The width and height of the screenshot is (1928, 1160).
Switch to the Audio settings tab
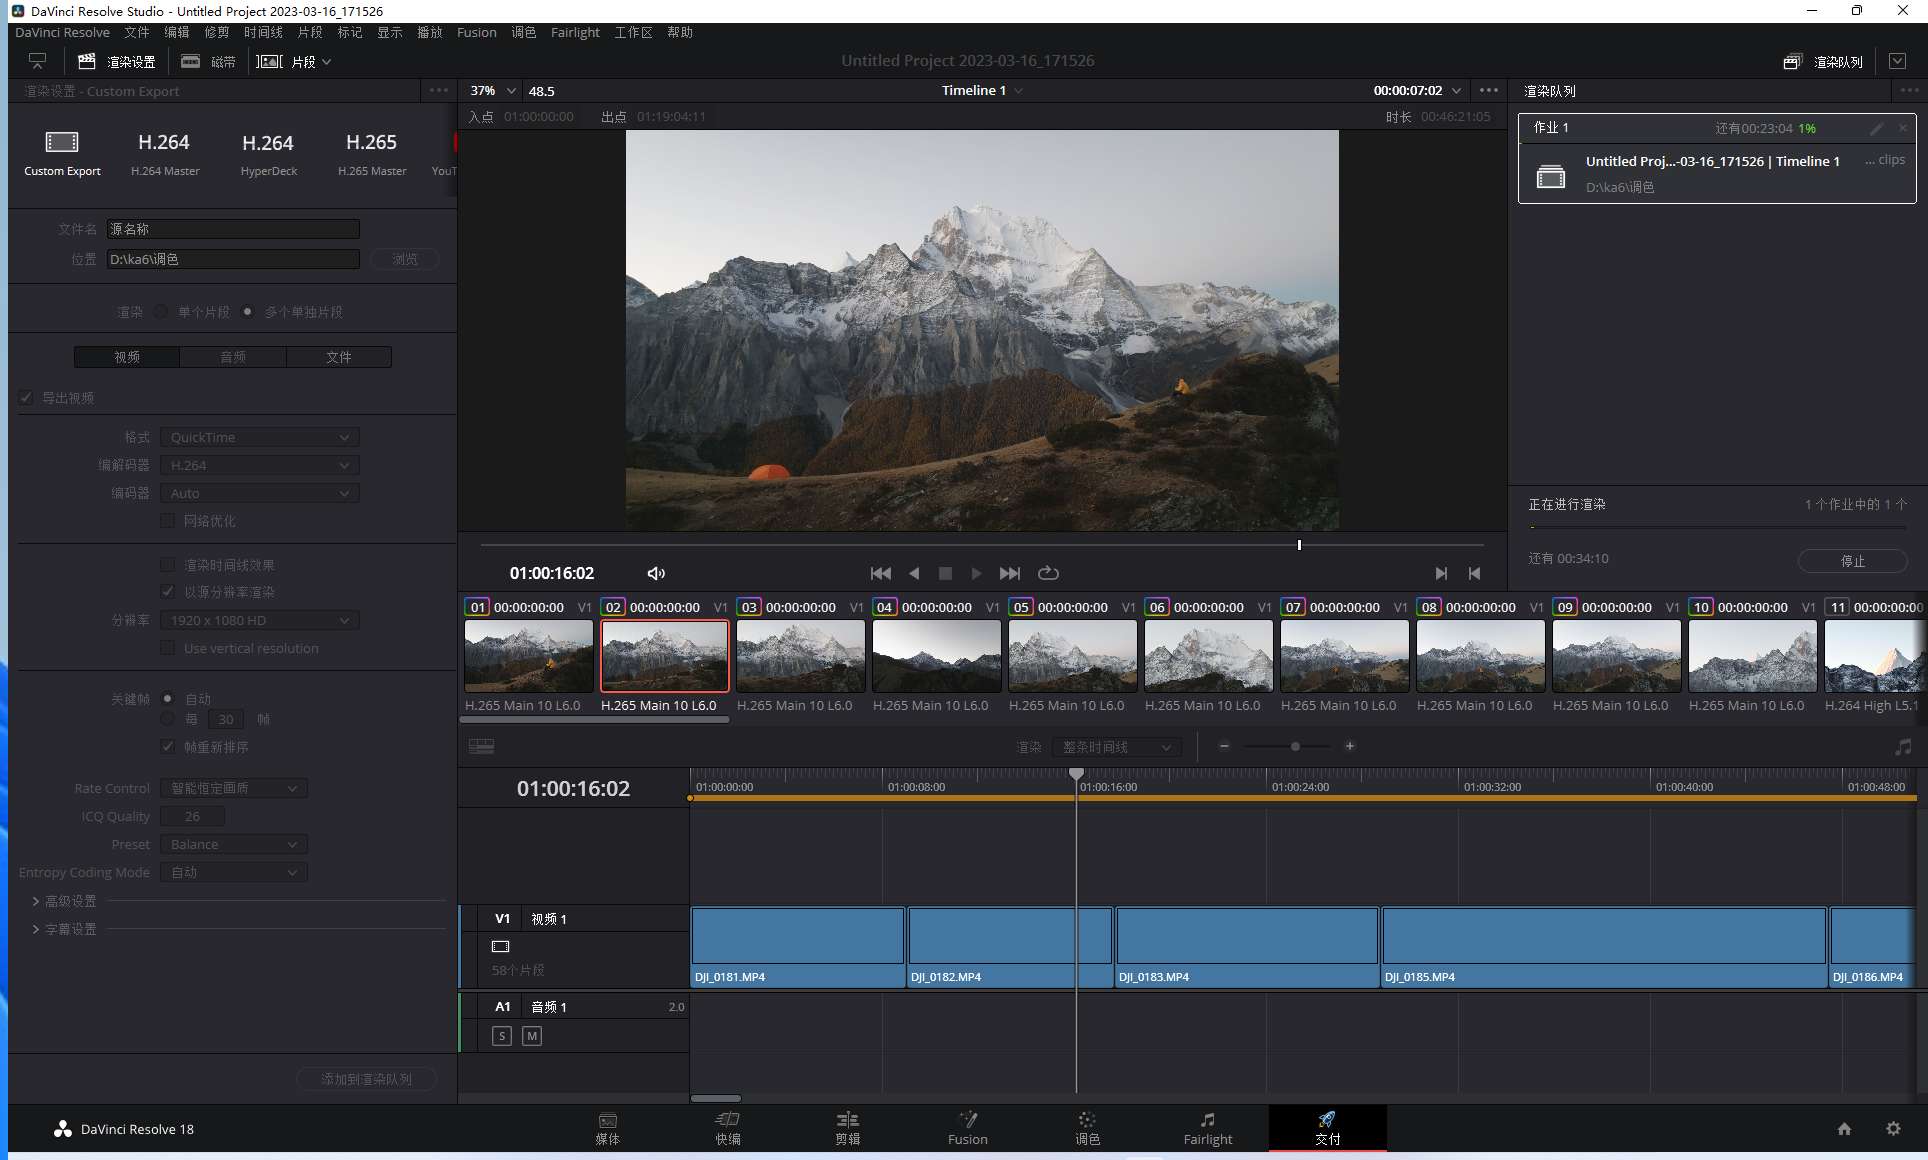click(x=233, y=357)
